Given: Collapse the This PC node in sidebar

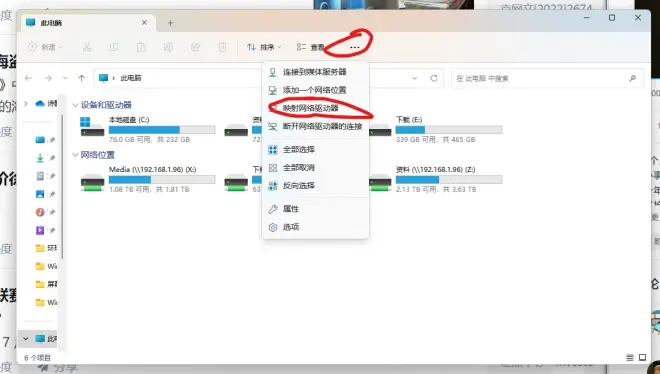Looking at the screenshot, I should [26, 339].
